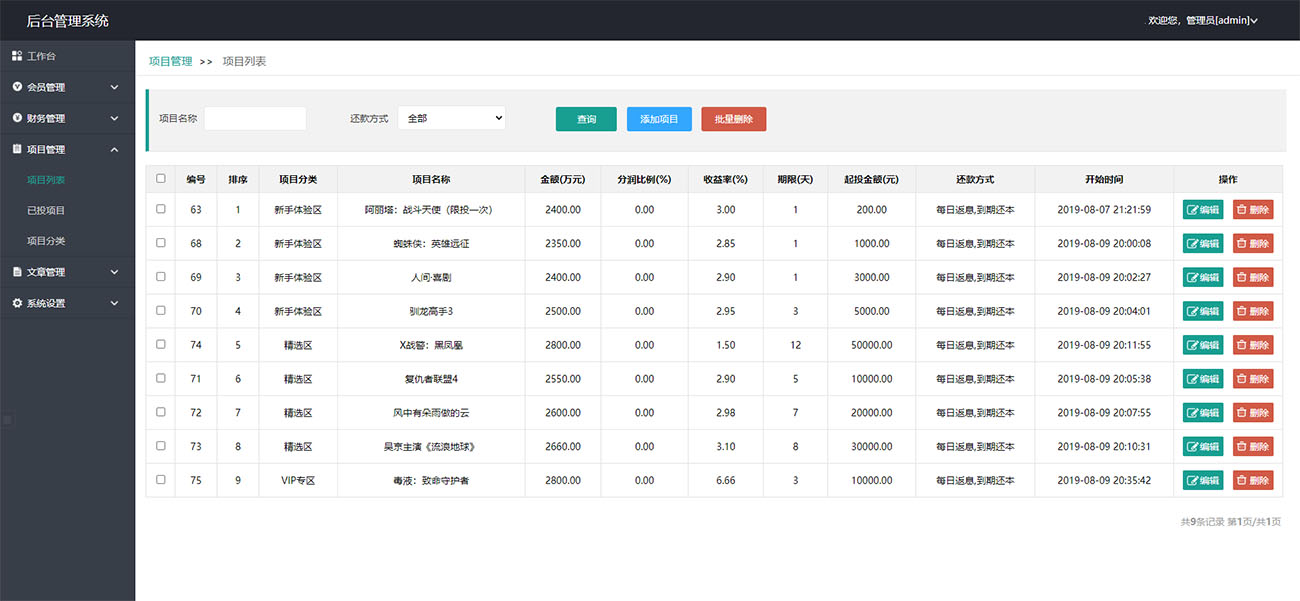Click the 项目名称 search input field
This screenshot has height=601, width=1300.
coord(255,118)
